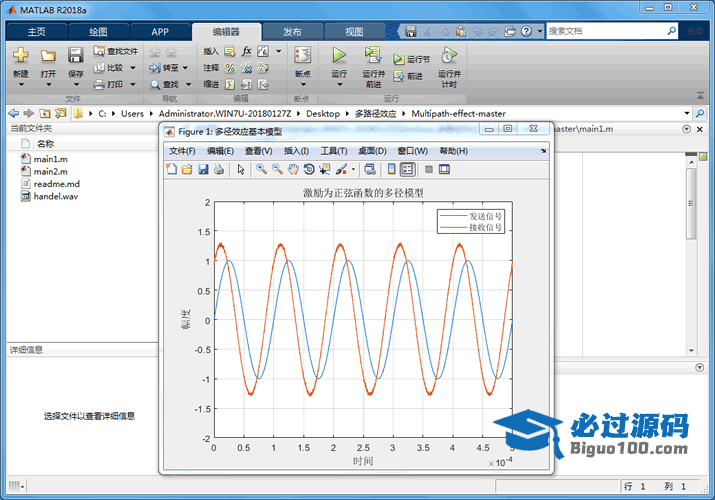
Task: Click Desktop in the folder path
Action: 323,113
